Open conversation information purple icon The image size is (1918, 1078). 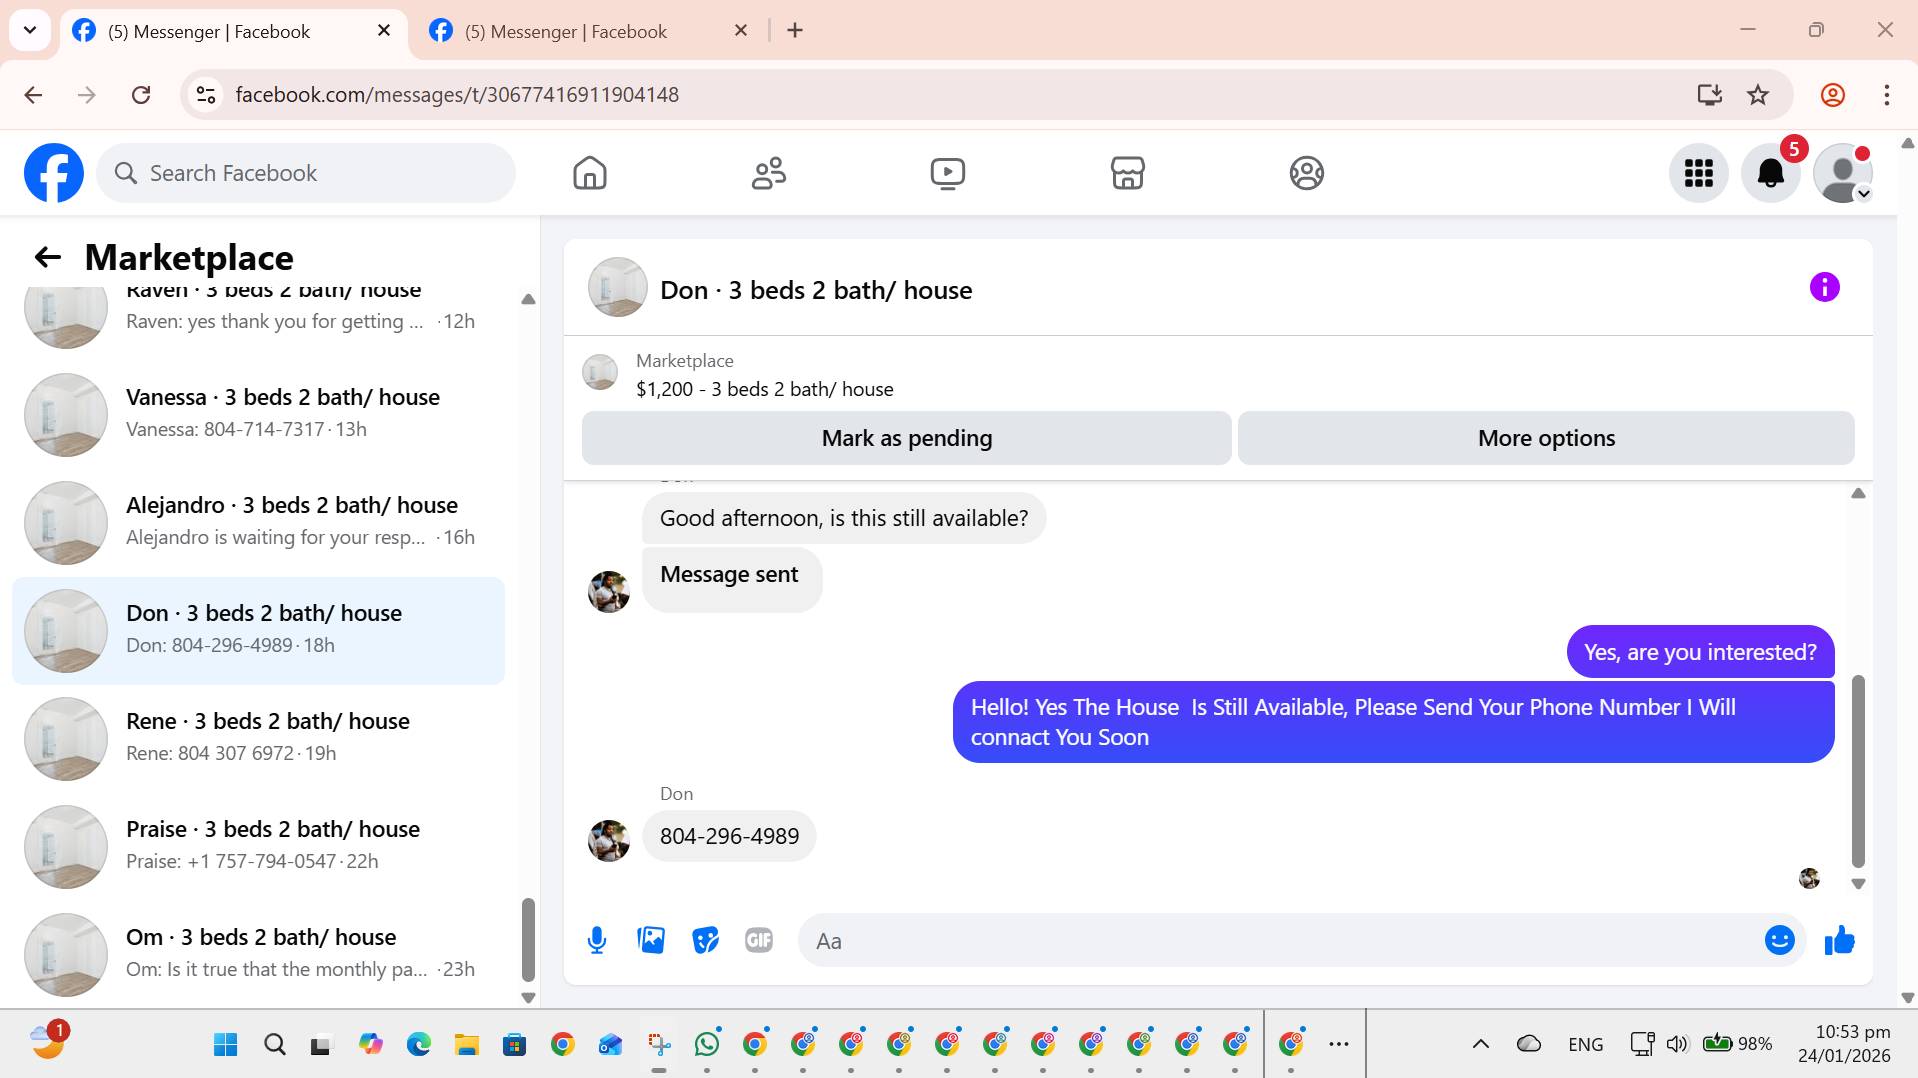1824,288
